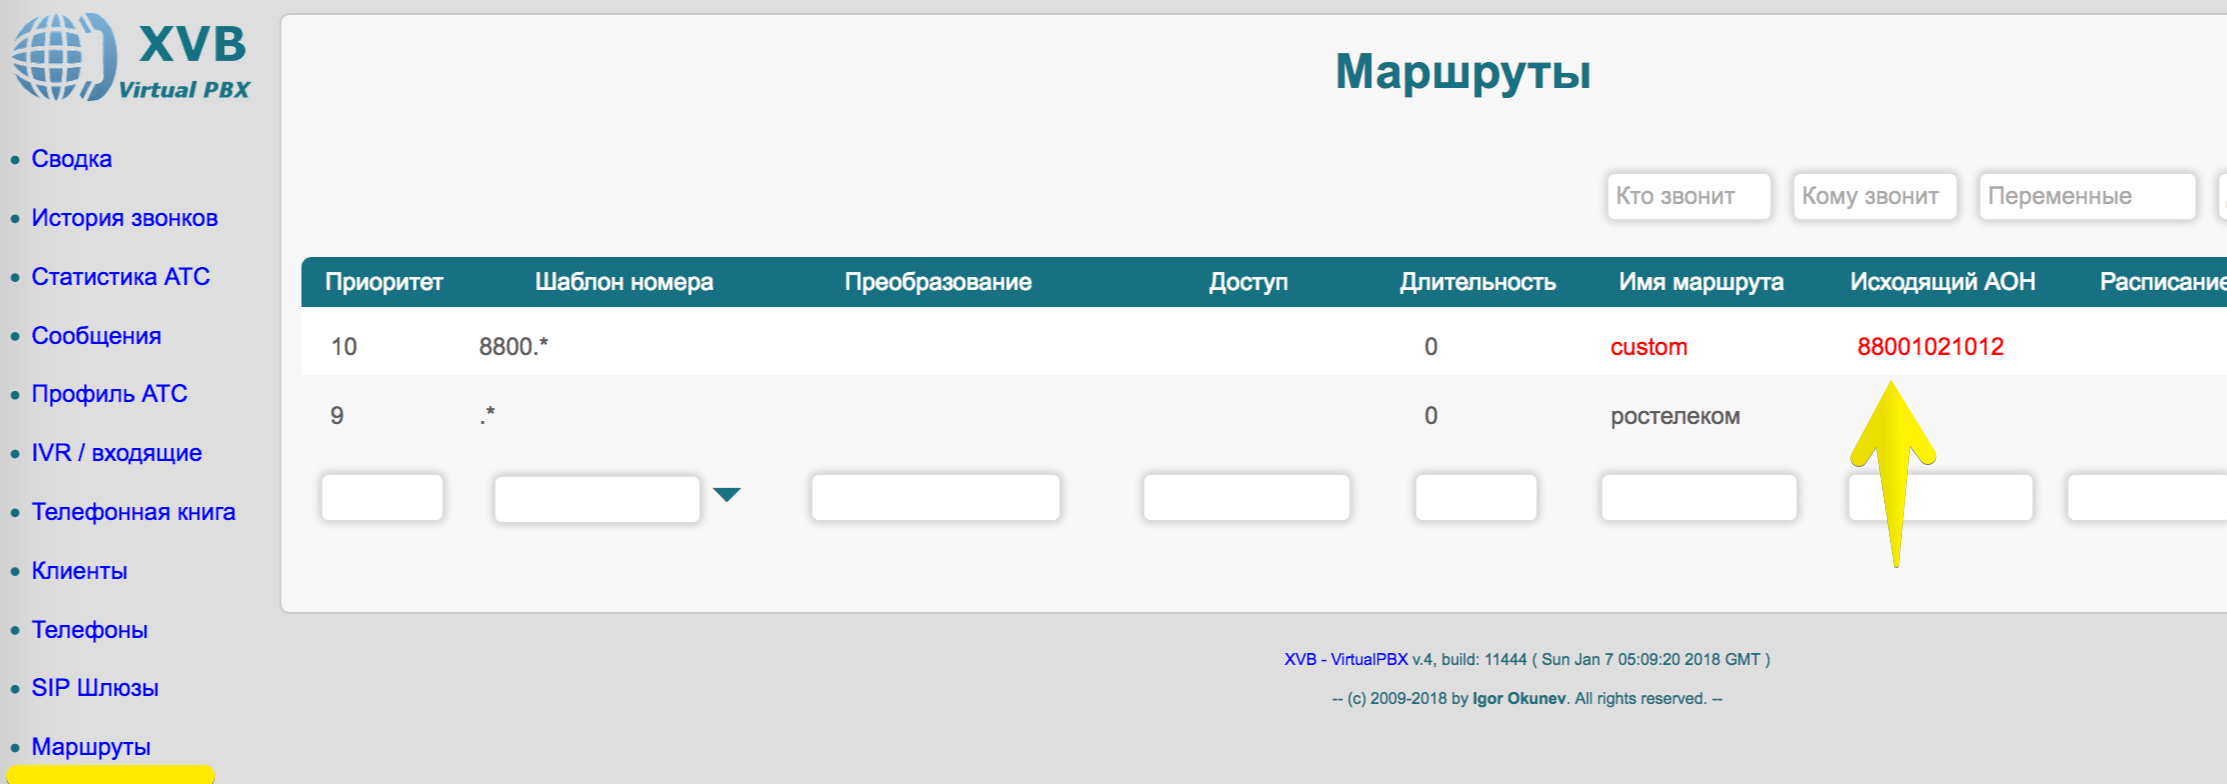Open the Телефонная книга page
2227x784 pixels.
(x=133, y=512)
